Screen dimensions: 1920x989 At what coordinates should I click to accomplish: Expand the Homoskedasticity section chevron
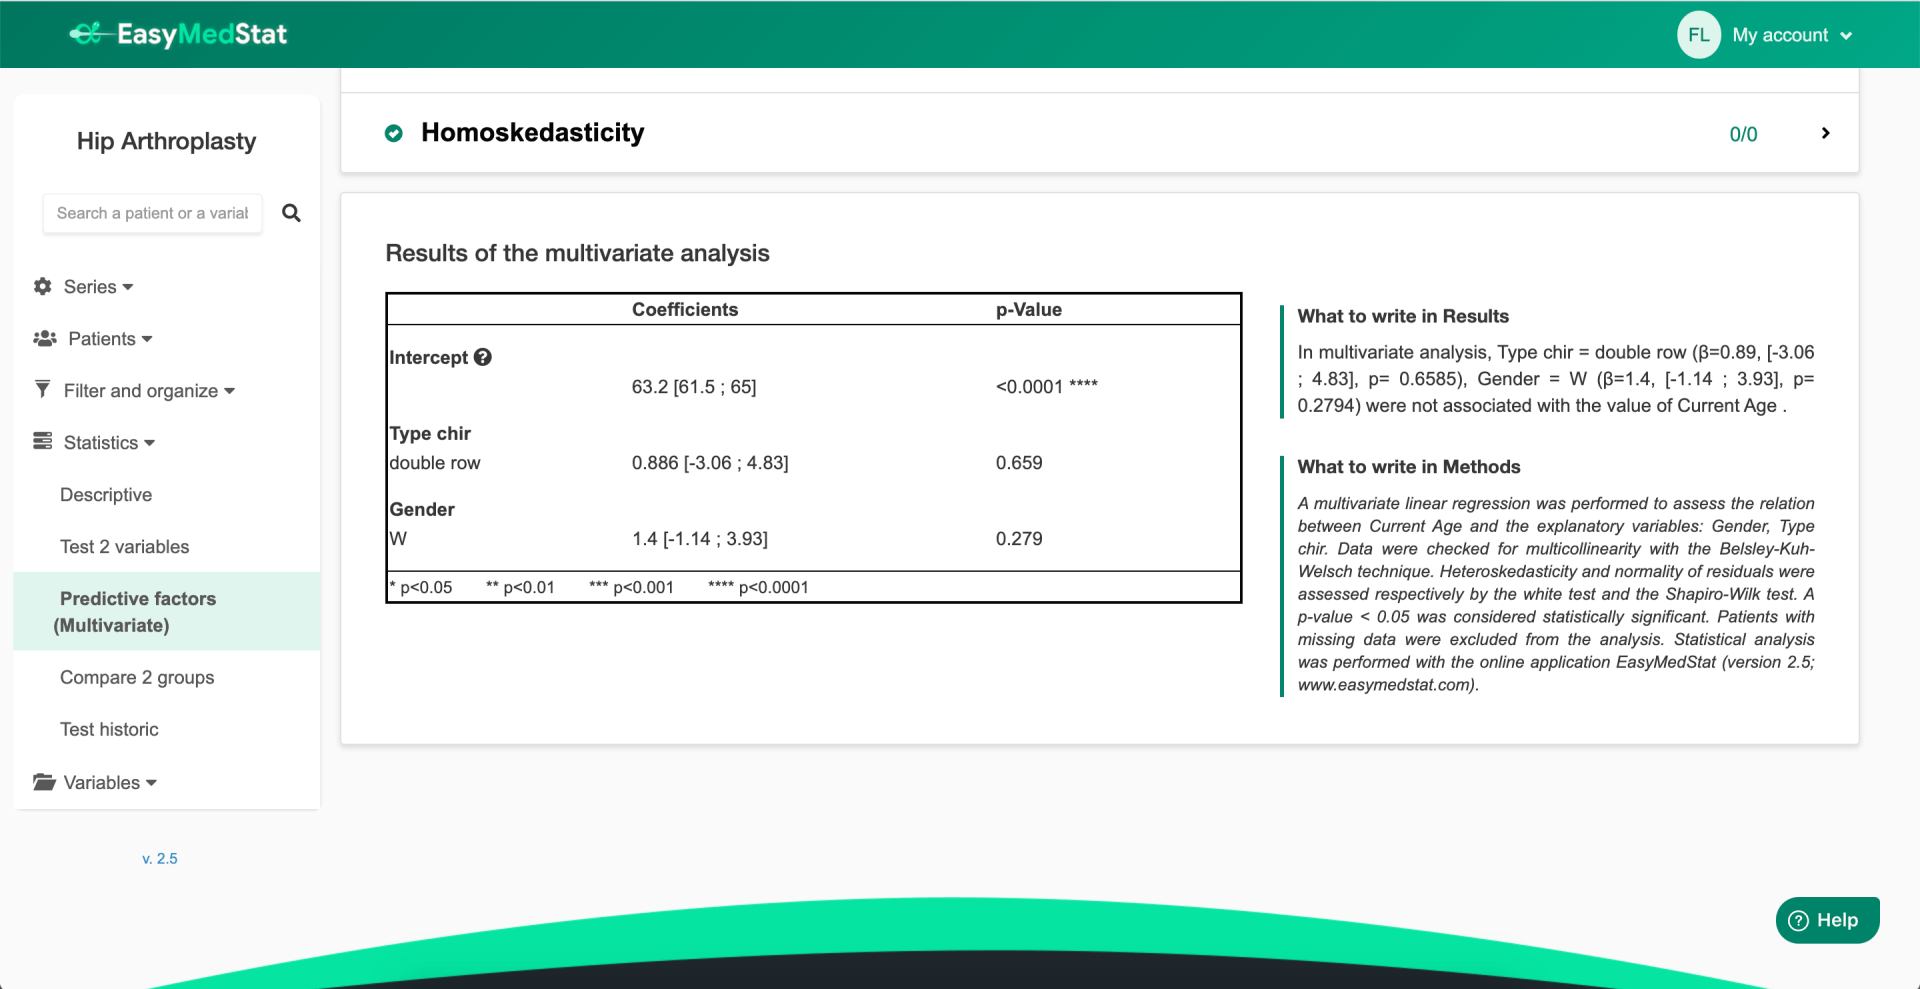pos(1825,133)
